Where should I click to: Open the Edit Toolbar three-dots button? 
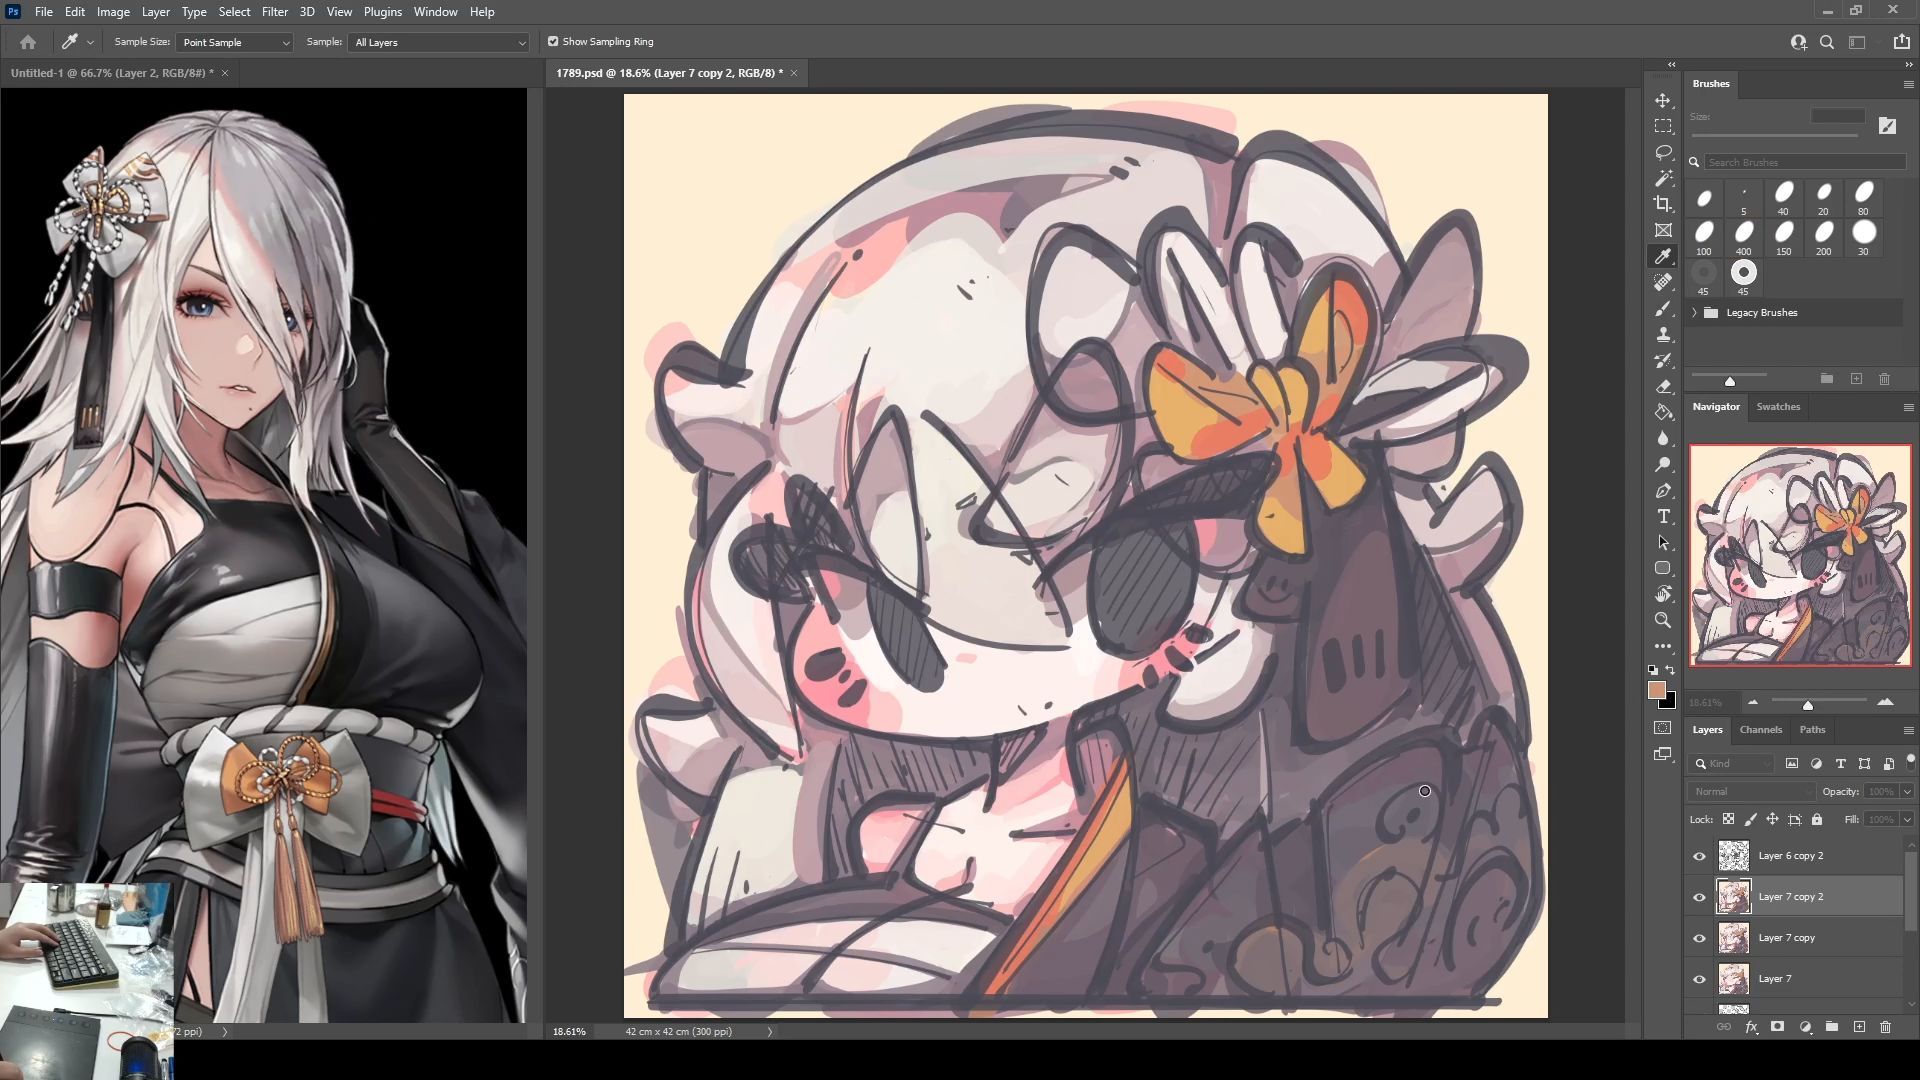[1663, 646]
